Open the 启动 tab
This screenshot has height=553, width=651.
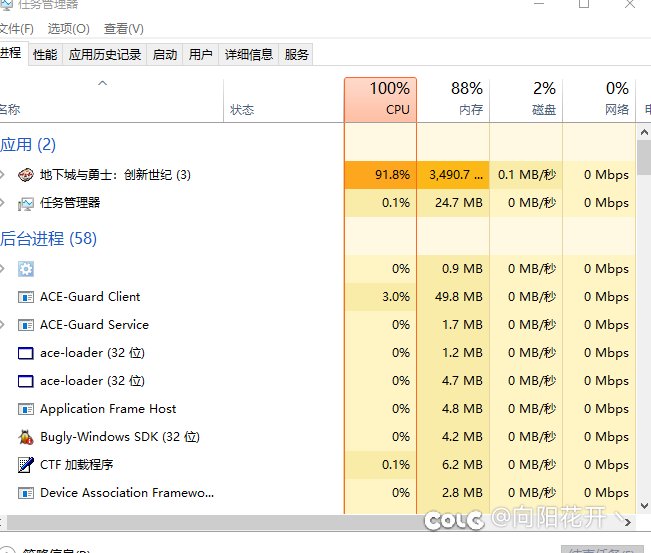[x=164, y=55]
